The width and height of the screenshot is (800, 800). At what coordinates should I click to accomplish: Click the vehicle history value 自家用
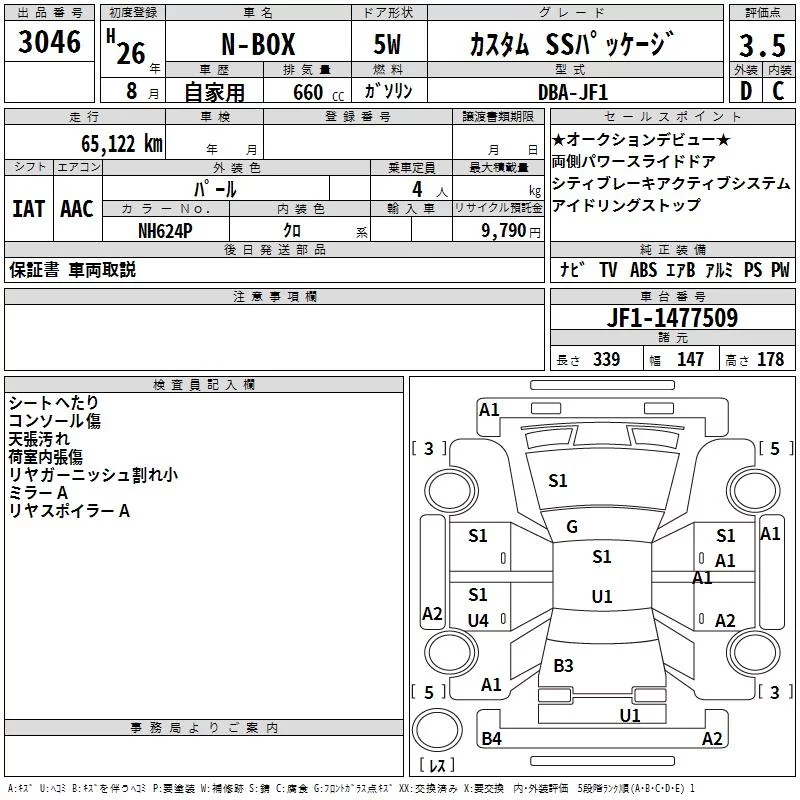[214, 92]
